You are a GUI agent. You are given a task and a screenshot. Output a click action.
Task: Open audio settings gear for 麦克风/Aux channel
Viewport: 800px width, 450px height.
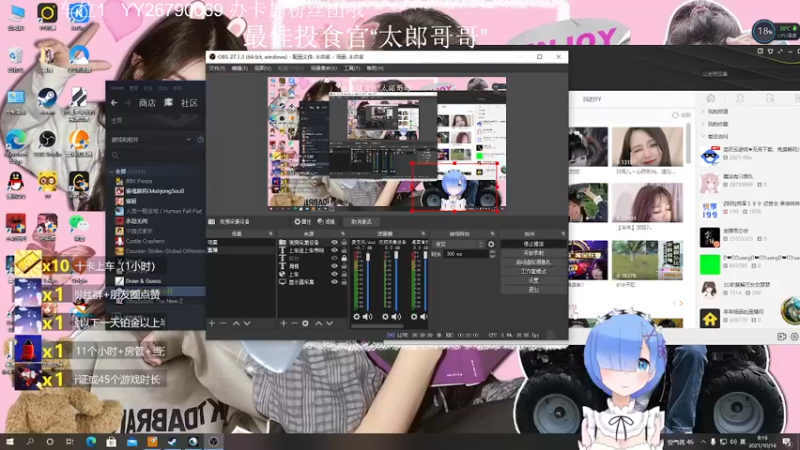click(x=357, y=317)
